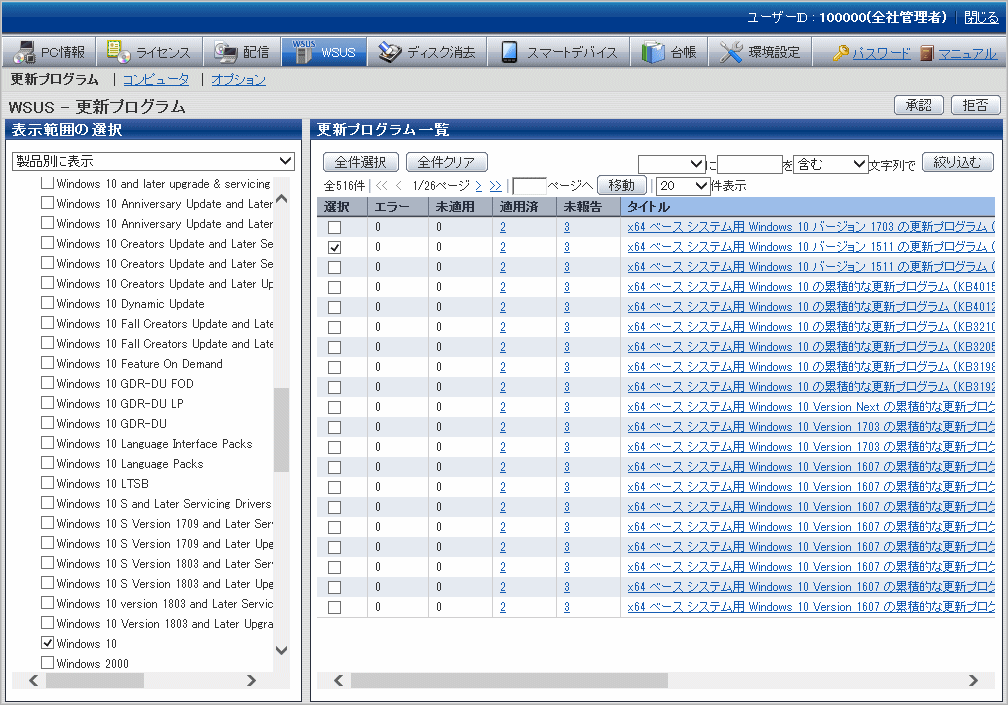1008x705 pixels.
Task: Select the WSUS server icon
Action: pyautogui.click(x=303, y=51)
